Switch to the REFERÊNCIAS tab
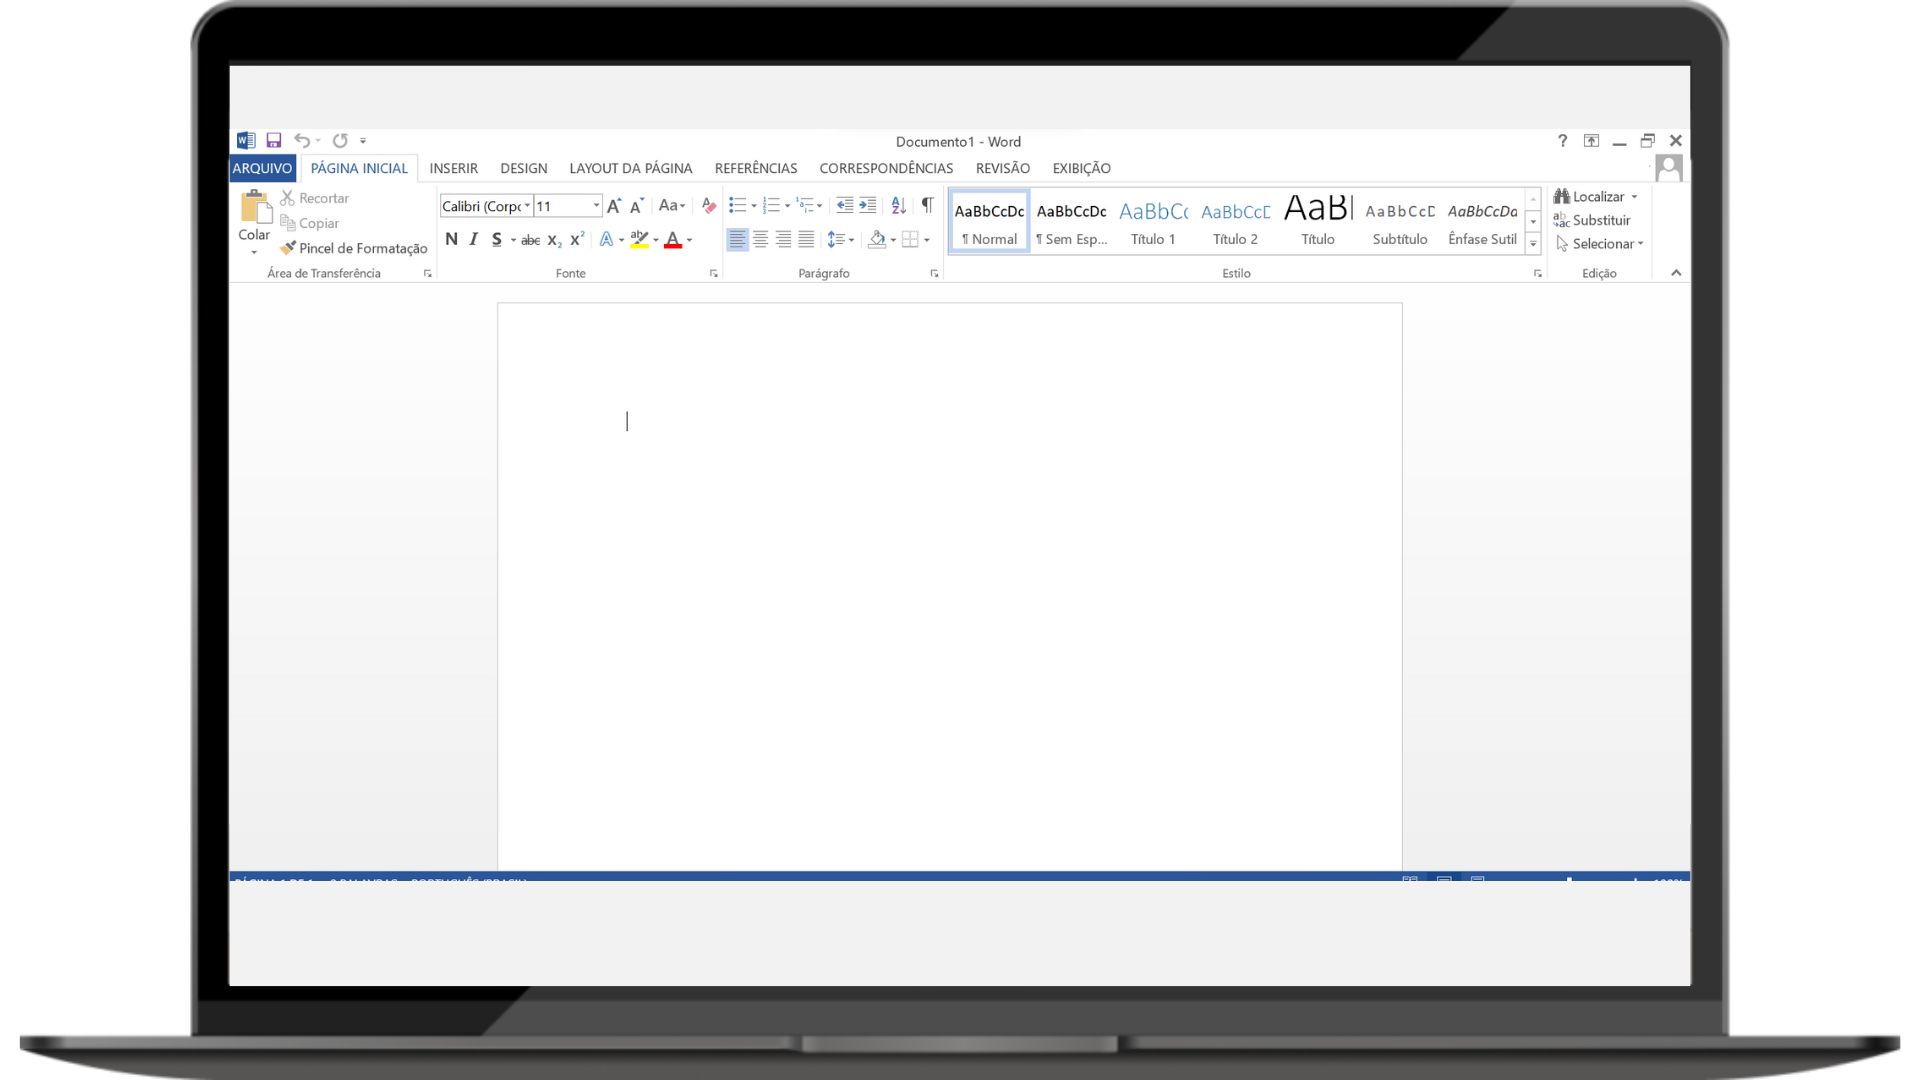 [x=755, y=168]
